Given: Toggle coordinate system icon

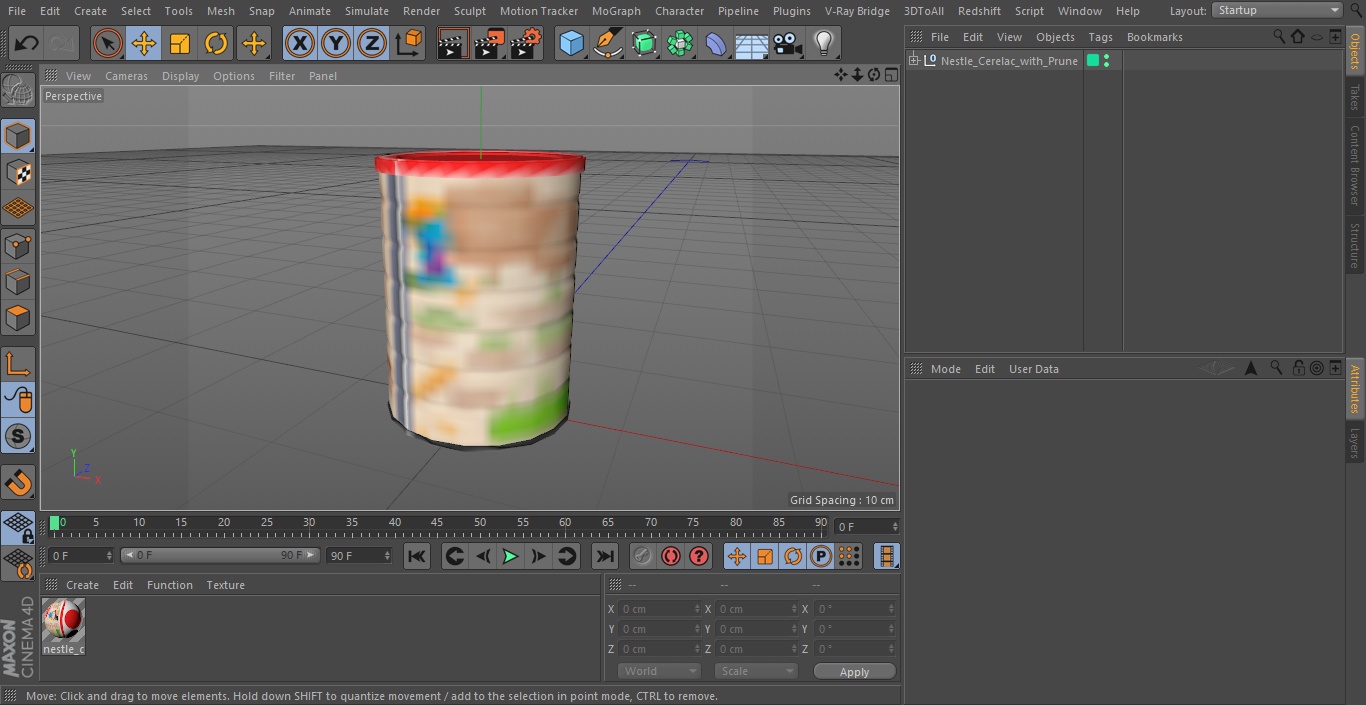Looking at the screenshot, I should (409, 43).
